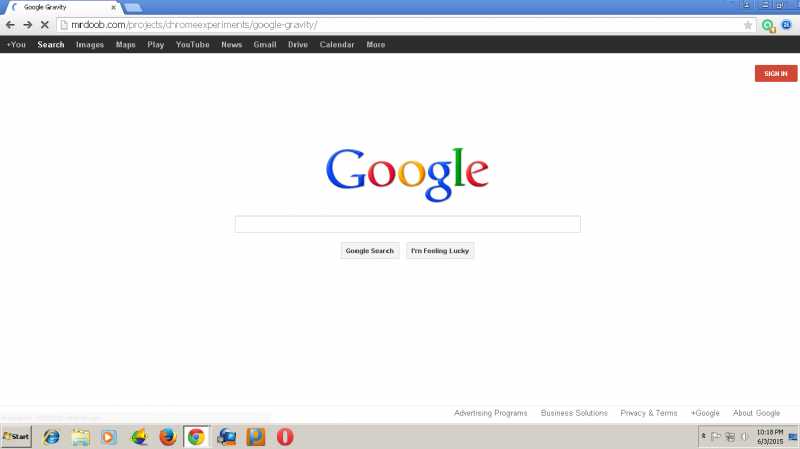Open the orange P application in the taskbar
Viewport: 800px width, 449px height.
(256, 437)
